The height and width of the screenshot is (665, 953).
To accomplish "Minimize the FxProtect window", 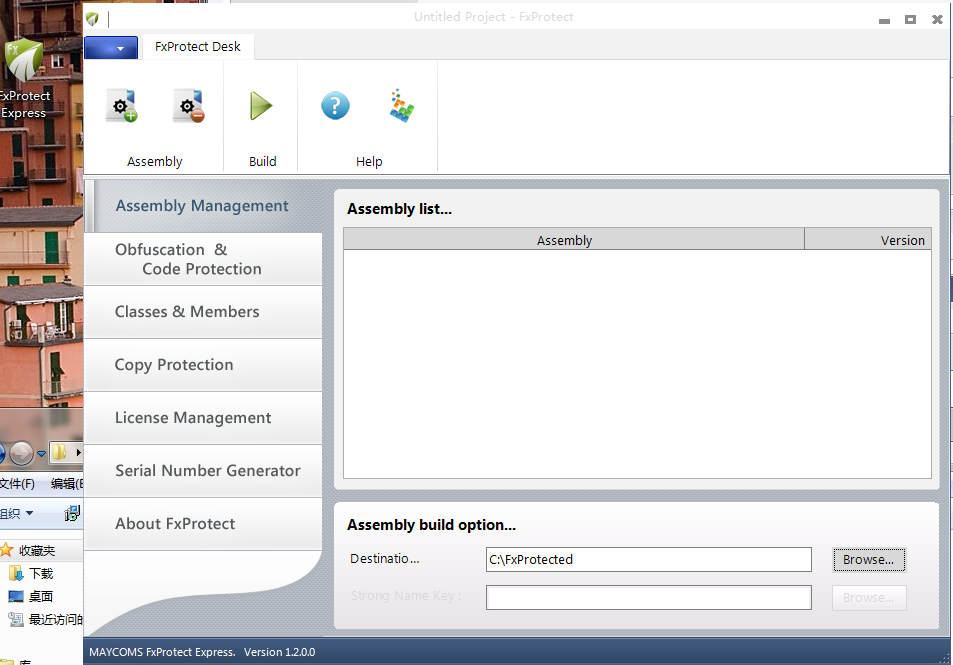I will point(884,20).
